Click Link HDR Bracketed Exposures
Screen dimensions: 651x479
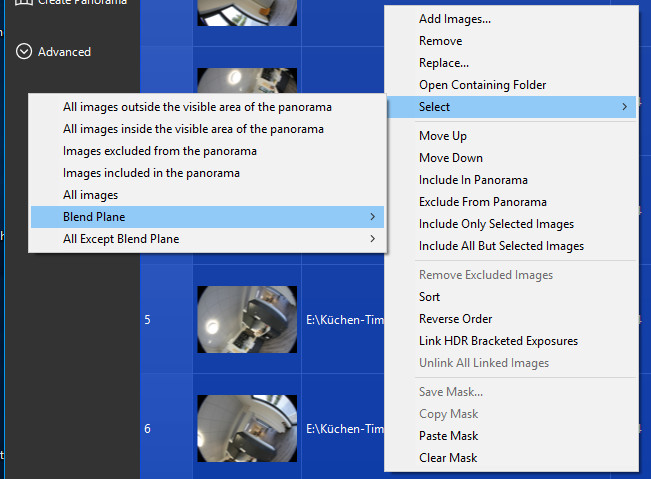coord(498,341)
